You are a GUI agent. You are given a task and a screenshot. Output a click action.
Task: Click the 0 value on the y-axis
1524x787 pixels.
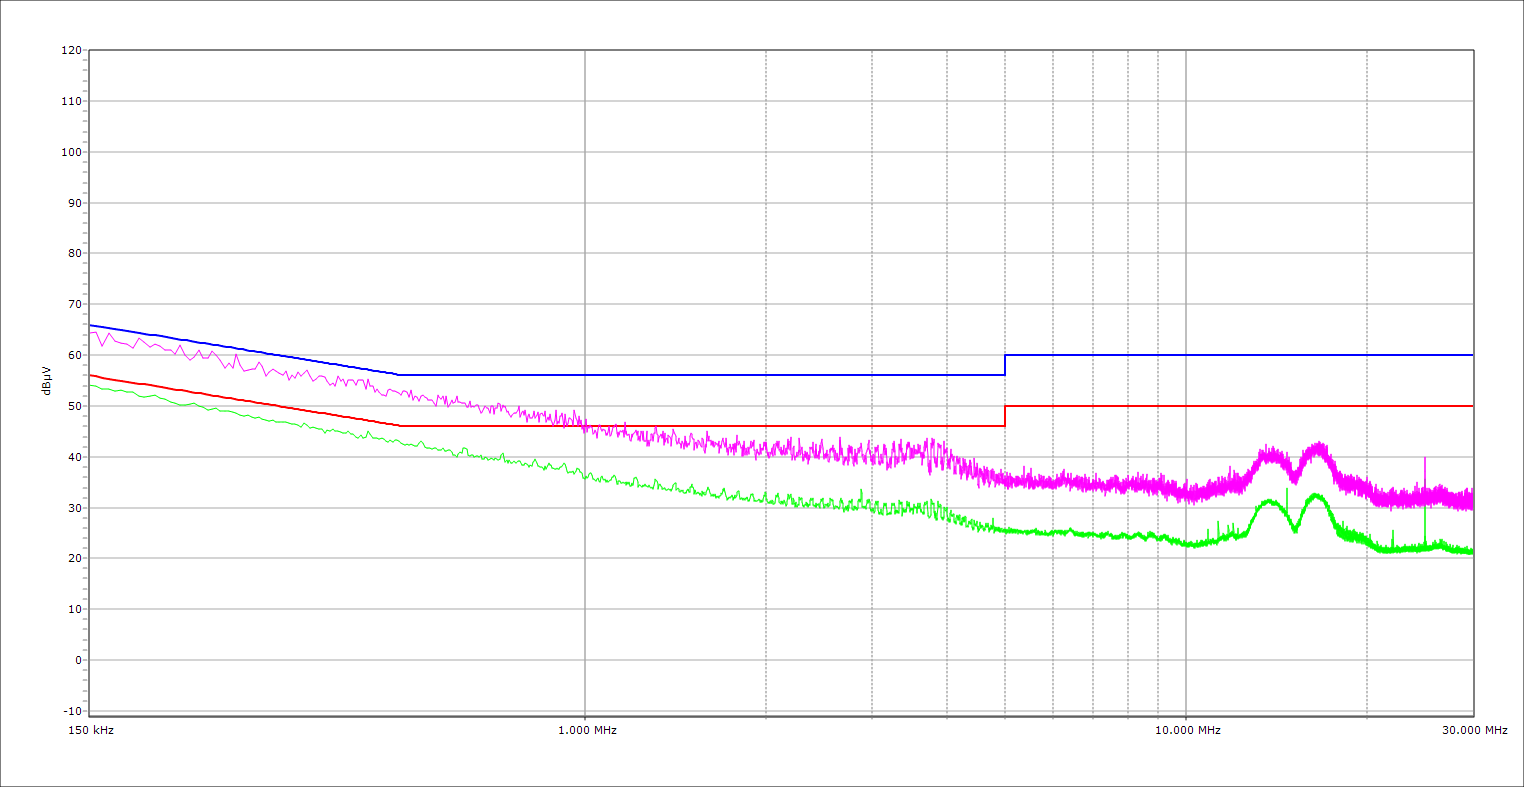pyautogui.click(x=77, y=660)
